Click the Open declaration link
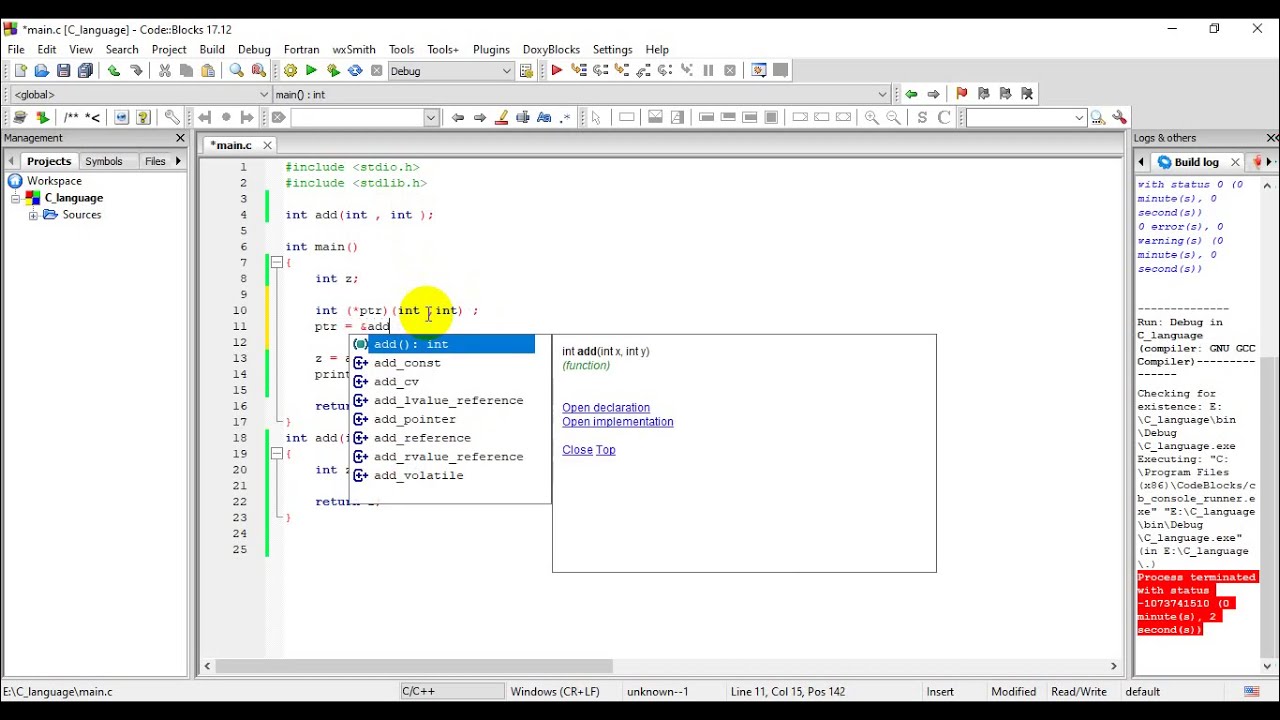 pos(606,408)
